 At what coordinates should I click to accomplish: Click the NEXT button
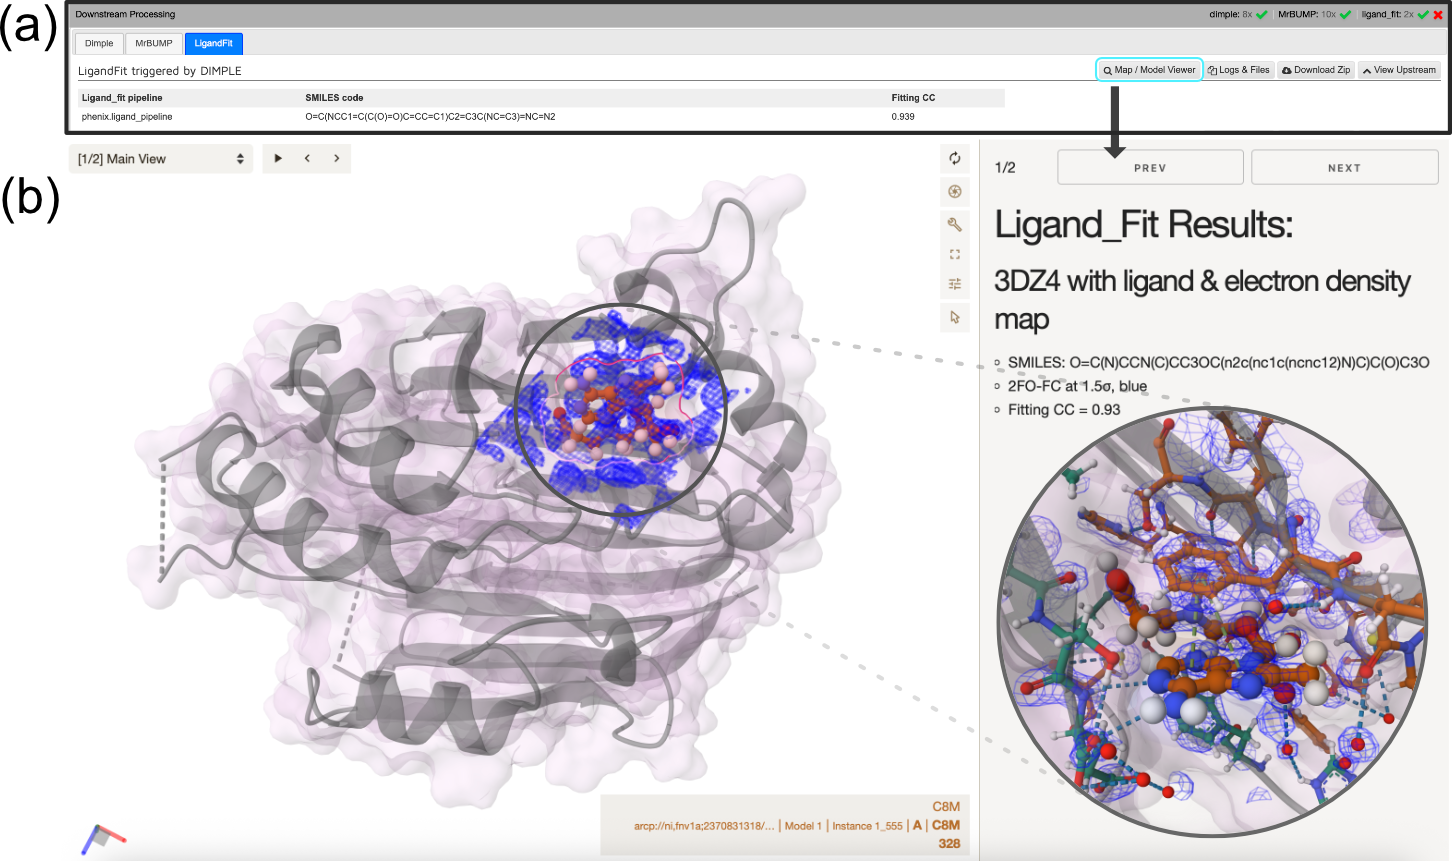point(1344,168)
